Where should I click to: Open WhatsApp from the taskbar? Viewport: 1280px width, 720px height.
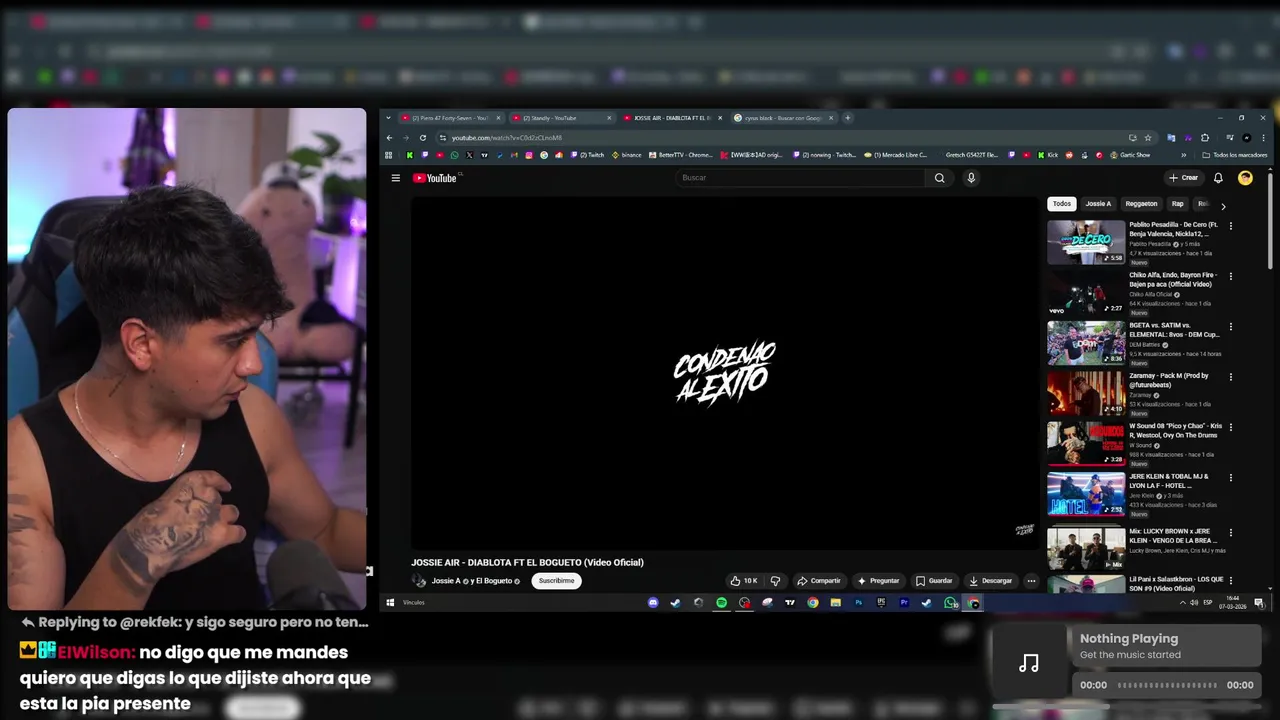pos(949,603)
